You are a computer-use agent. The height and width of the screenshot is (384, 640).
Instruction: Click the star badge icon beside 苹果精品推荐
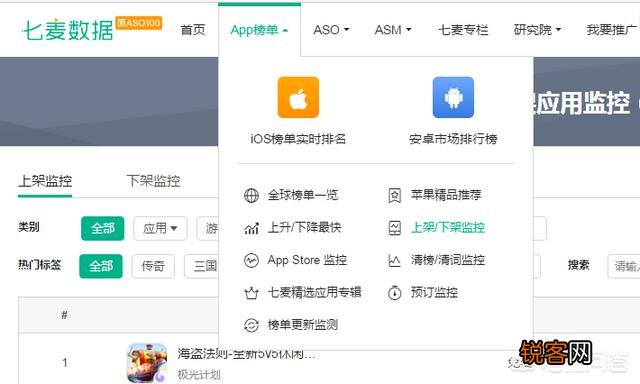(x=394, y=195)
